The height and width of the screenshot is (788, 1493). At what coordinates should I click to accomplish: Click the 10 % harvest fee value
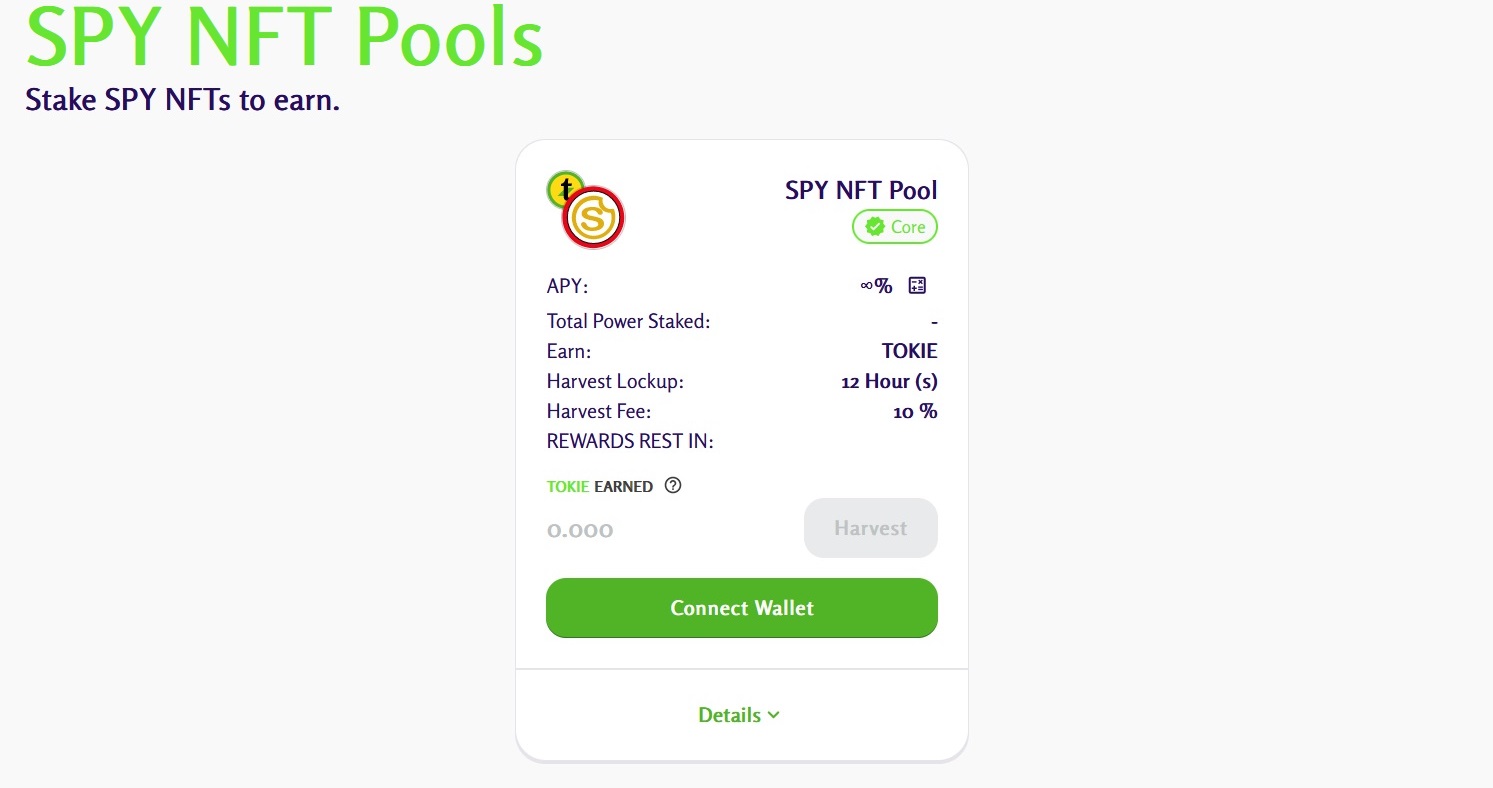pos(915,411)
